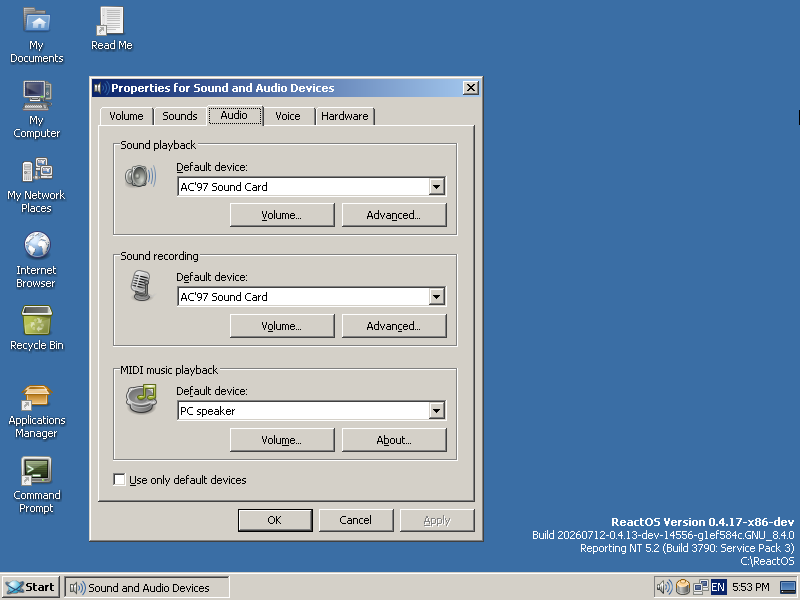Click the 5:53 PM taskbar clock
Image resolution: width=800 pixels, height=600 pixels.
751,587
